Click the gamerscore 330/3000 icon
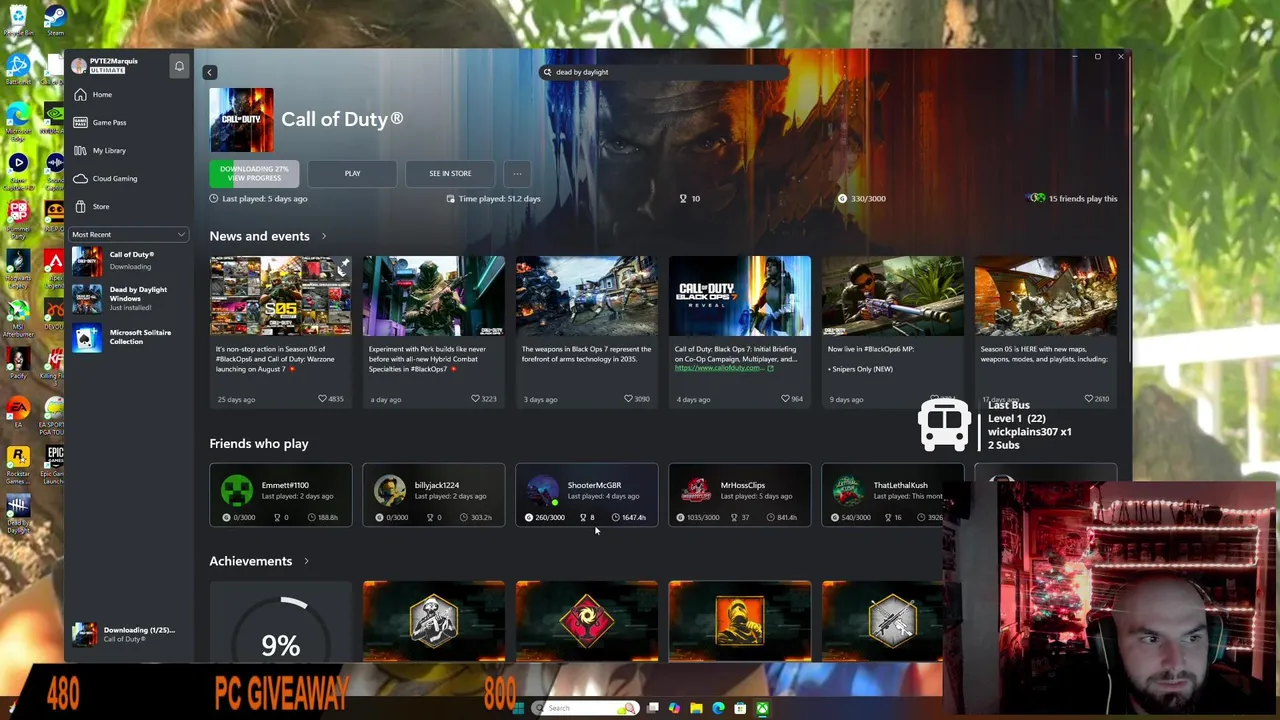The height and width of the screenshot is (720, 1280). (x=842, y=198)
